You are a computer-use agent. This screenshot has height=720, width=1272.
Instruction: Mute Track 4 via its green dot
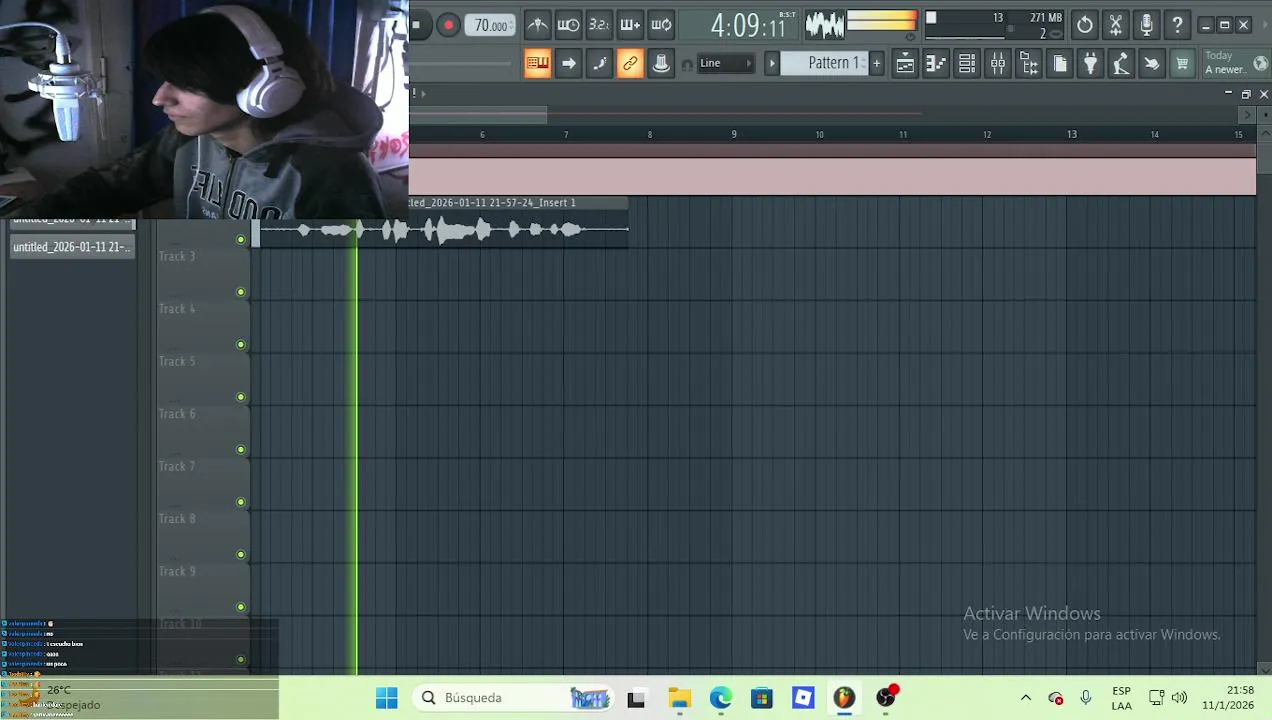240,345
